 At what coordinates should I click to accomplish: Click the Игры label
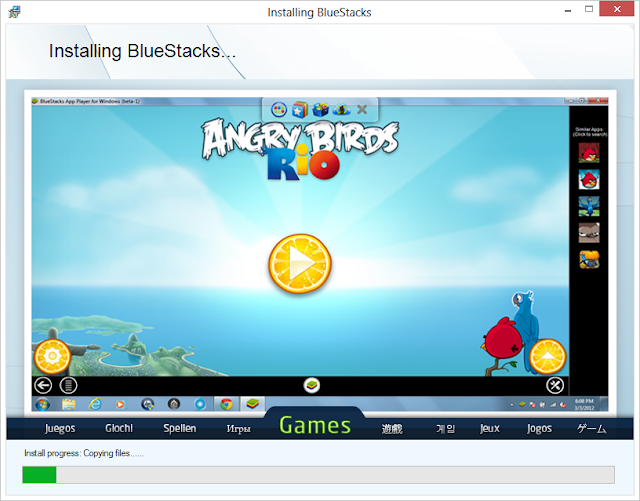pos(239,429)
